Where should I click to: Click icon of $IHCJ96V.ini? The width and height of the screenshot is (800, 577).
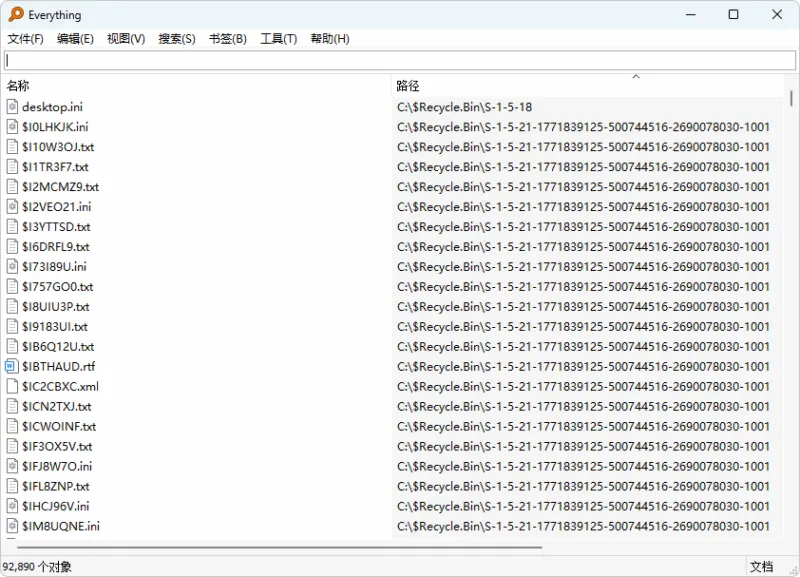12,506
